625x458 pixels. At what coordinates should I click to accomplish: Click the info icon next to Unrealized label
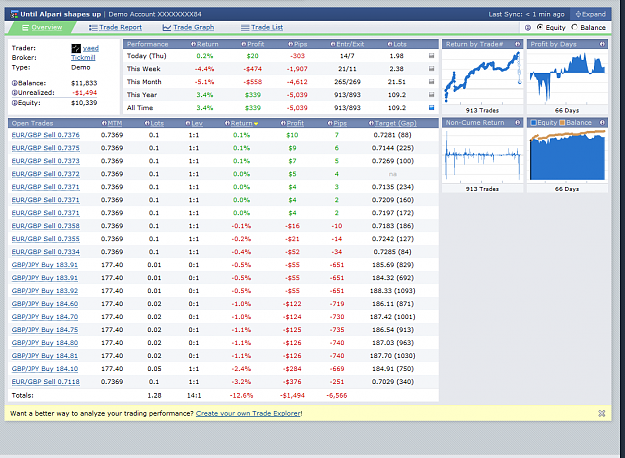tap(14, 93)
